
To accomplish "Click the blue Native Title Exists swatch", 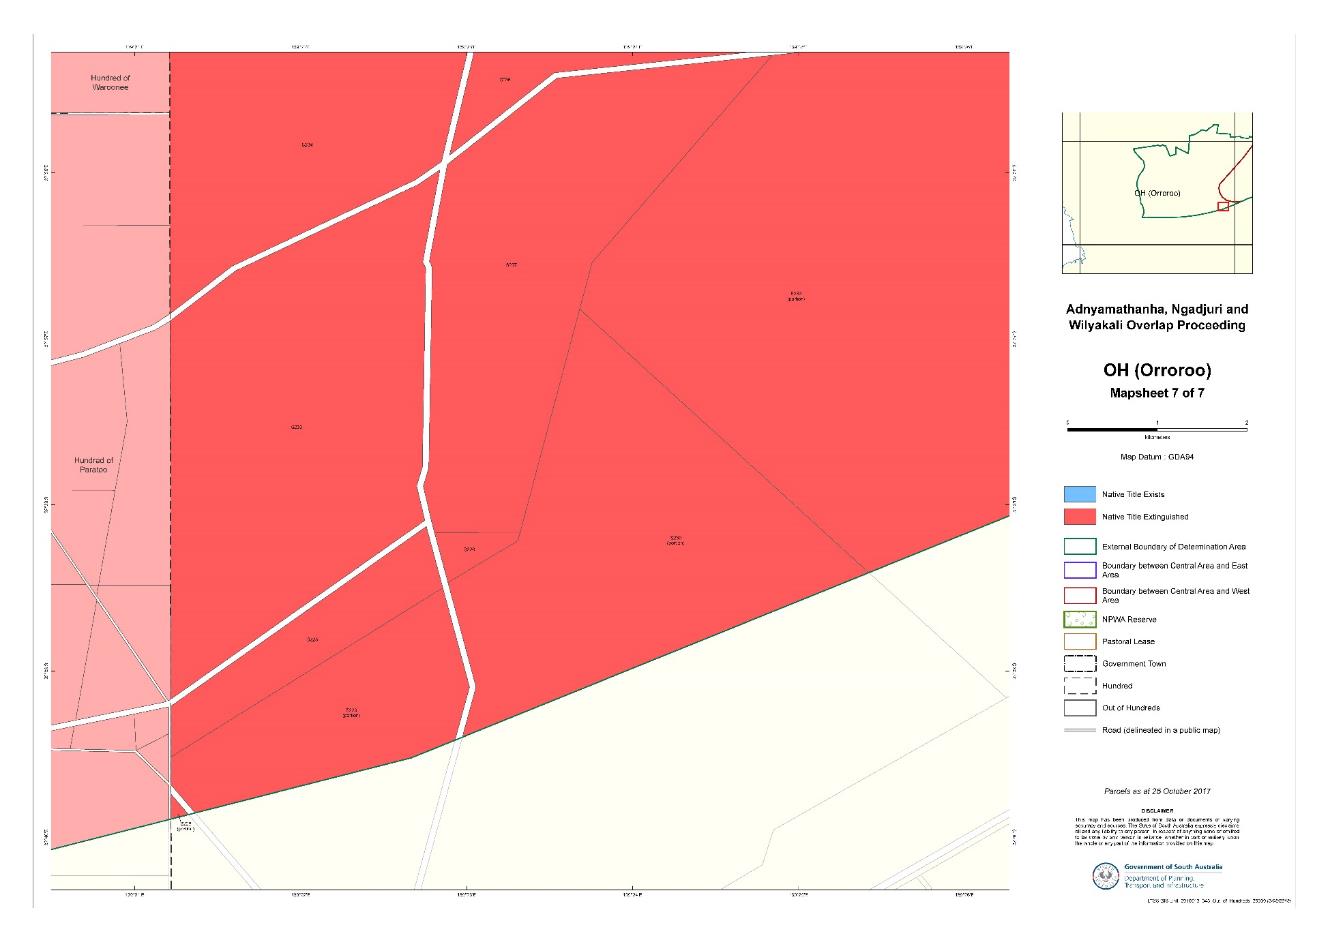I will 1080,494.
